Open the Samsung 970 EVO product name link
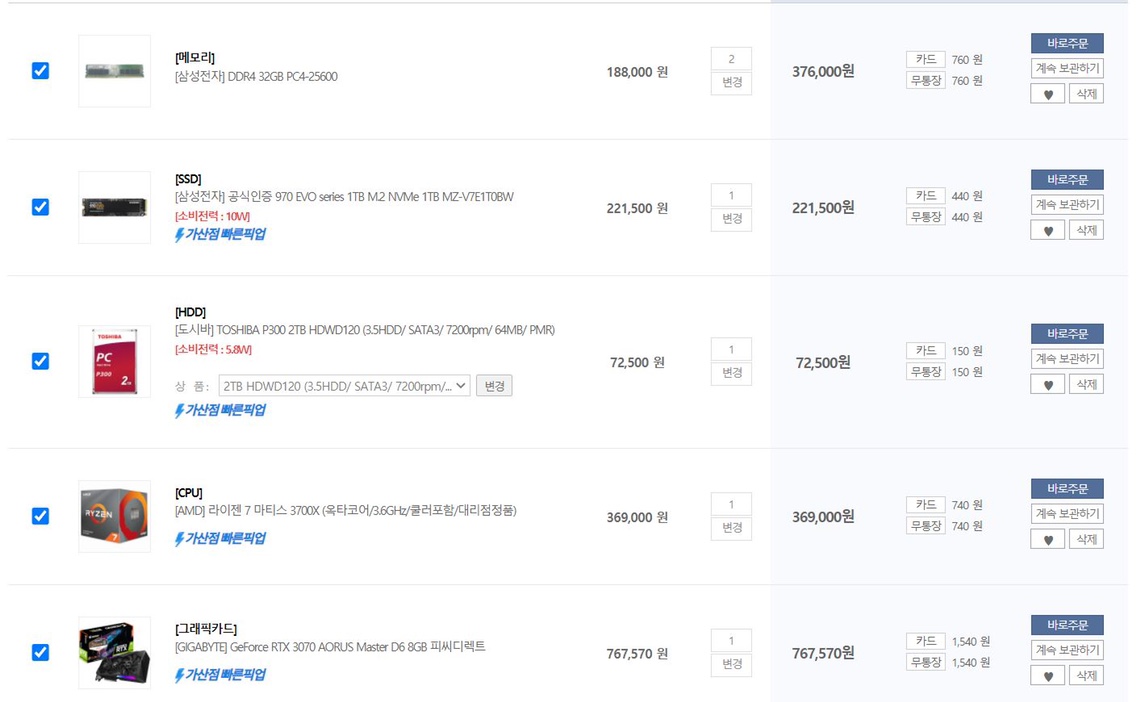This screenshot has width=1136, height=702. [344, 196]
